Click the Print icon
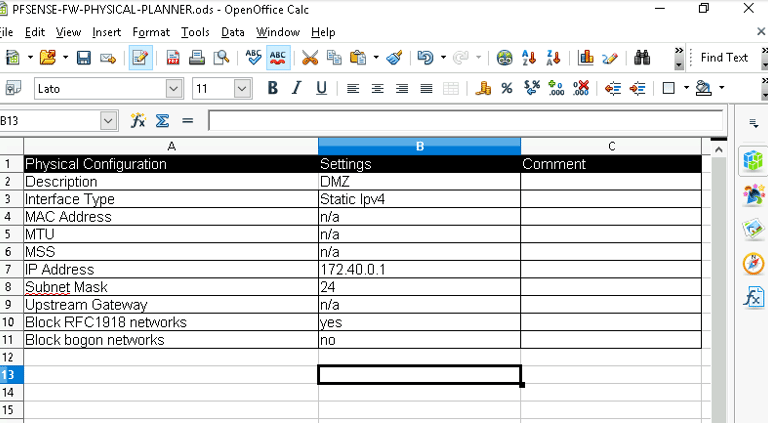768x423 pixels. [197, 58]
